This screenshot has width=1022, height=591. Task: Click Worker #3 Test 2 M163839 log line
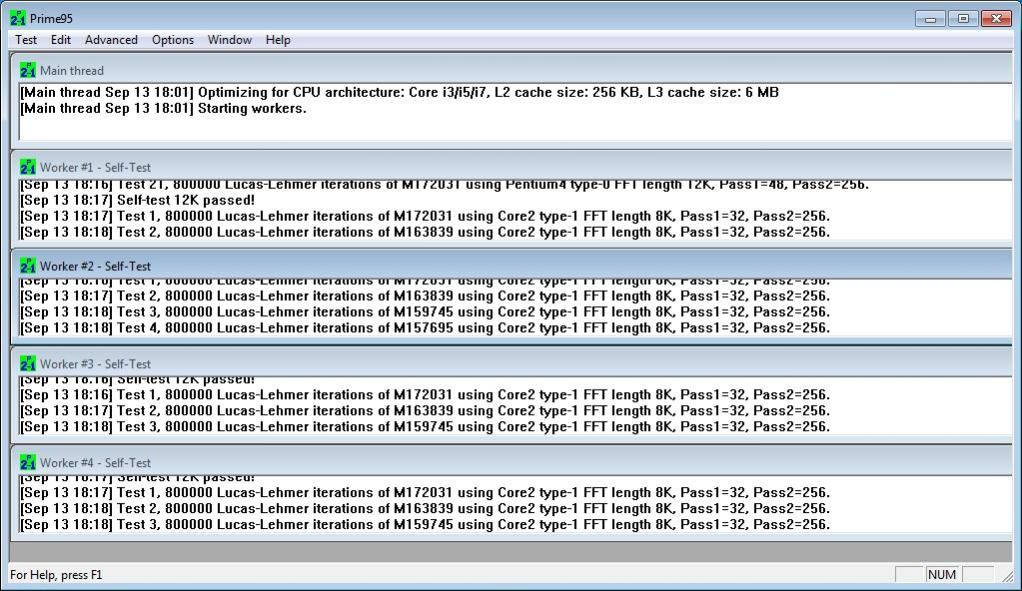coord(425,411)
